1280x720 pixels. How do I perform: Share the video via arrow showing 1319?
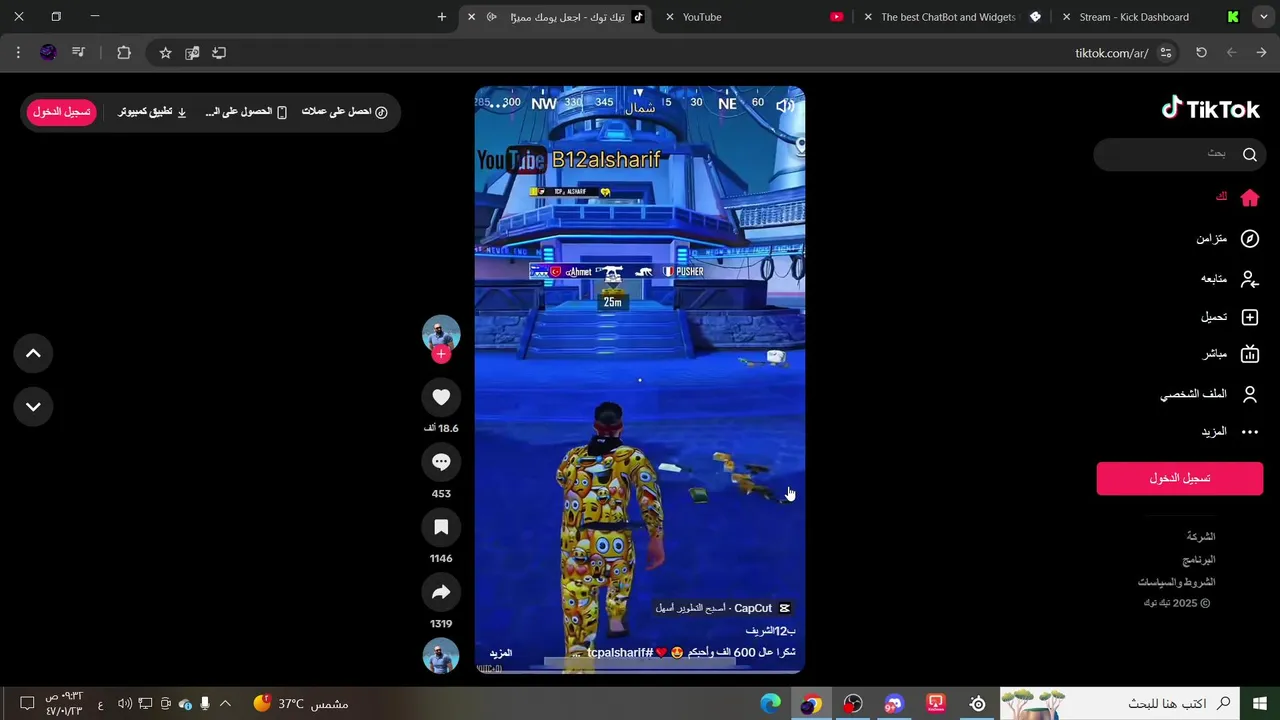point(441,592)
